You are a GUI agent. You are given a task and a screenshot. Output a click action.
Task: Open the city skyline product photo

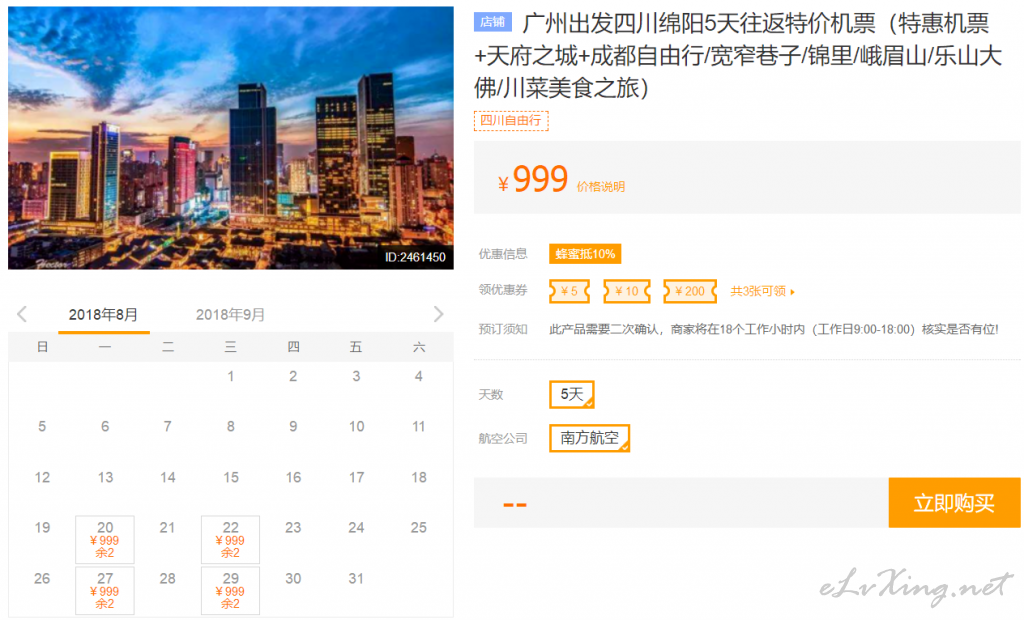point(231,138)
